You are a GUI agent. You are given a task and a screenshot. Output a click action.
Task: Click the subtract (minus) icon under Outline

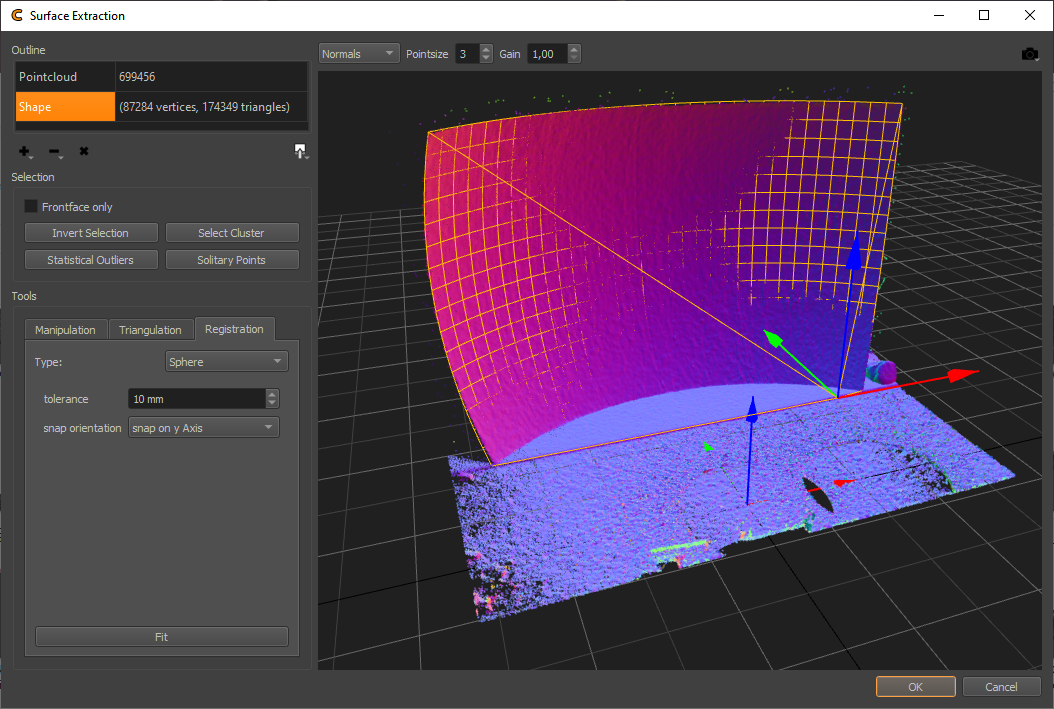click(54, 151)
